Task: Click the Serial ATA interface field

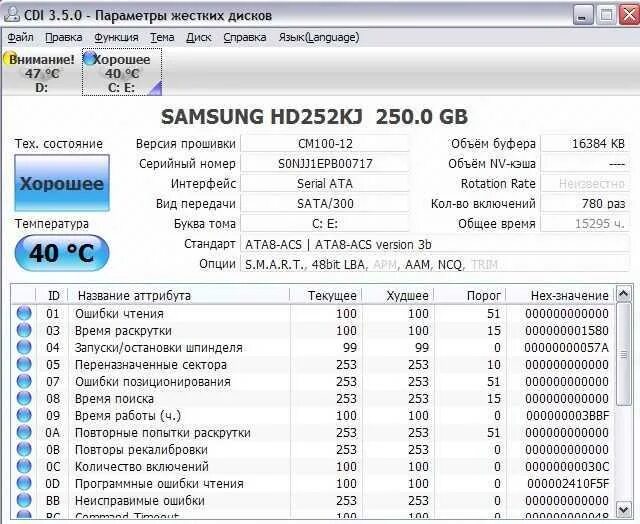Action: coord(325,184)
